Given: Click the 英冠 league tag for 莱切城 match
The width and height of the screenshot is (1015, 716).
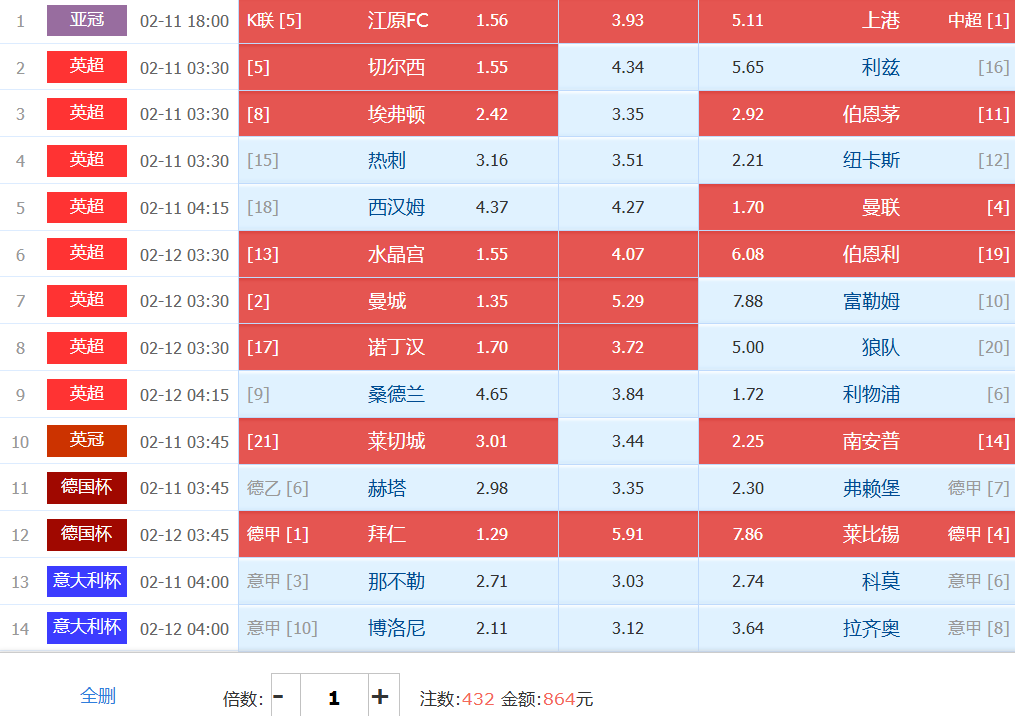Looking at the screenshot, I should [x=87, y=440].
